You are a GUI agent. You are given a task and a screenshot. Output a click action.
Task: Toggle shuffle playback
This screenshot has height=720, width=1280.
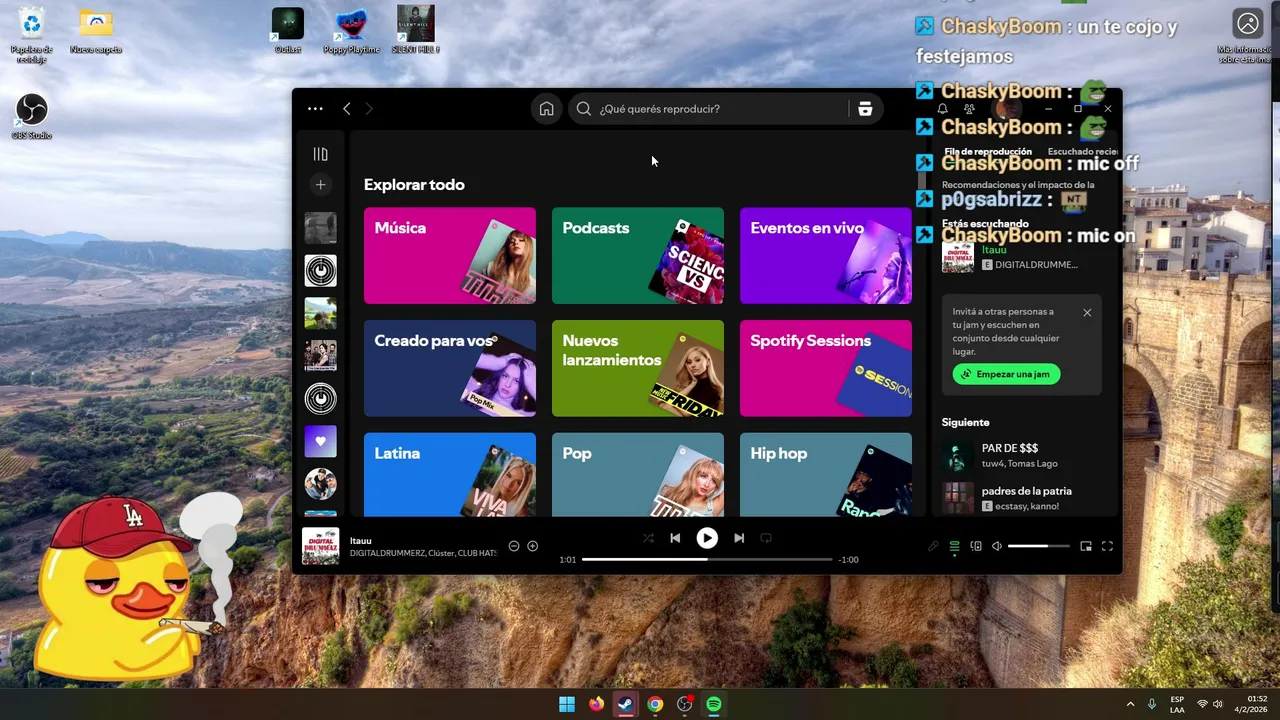(x=648, y=538)
